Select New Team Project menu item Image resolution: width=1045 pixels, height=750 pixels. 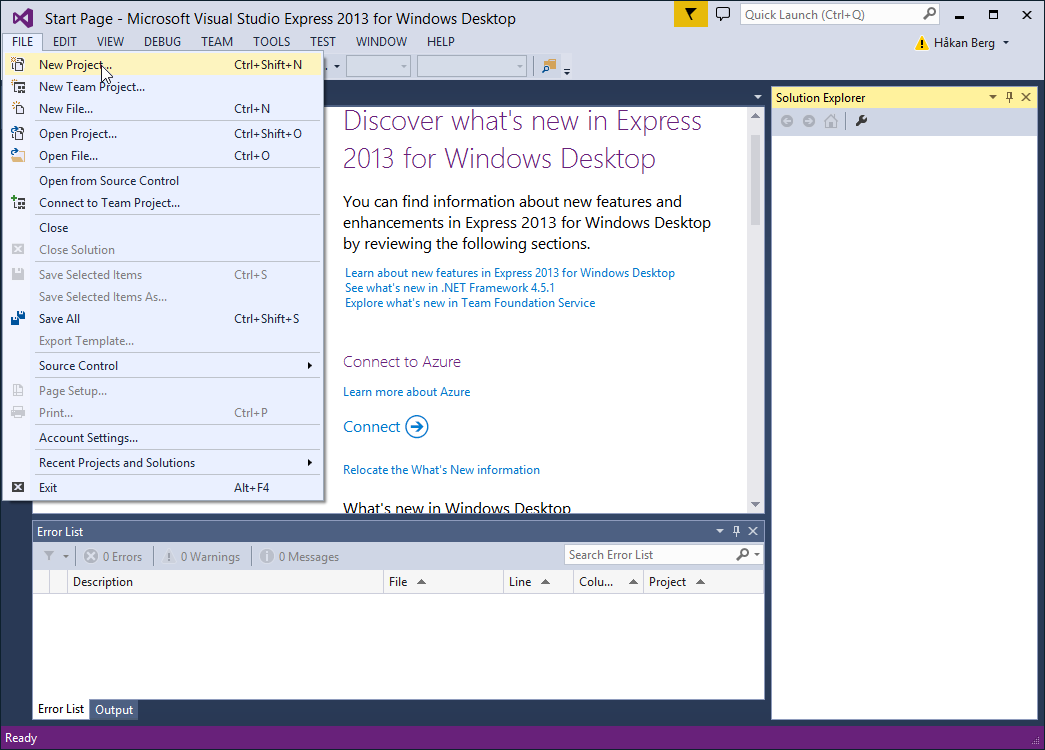coord(163,87)
